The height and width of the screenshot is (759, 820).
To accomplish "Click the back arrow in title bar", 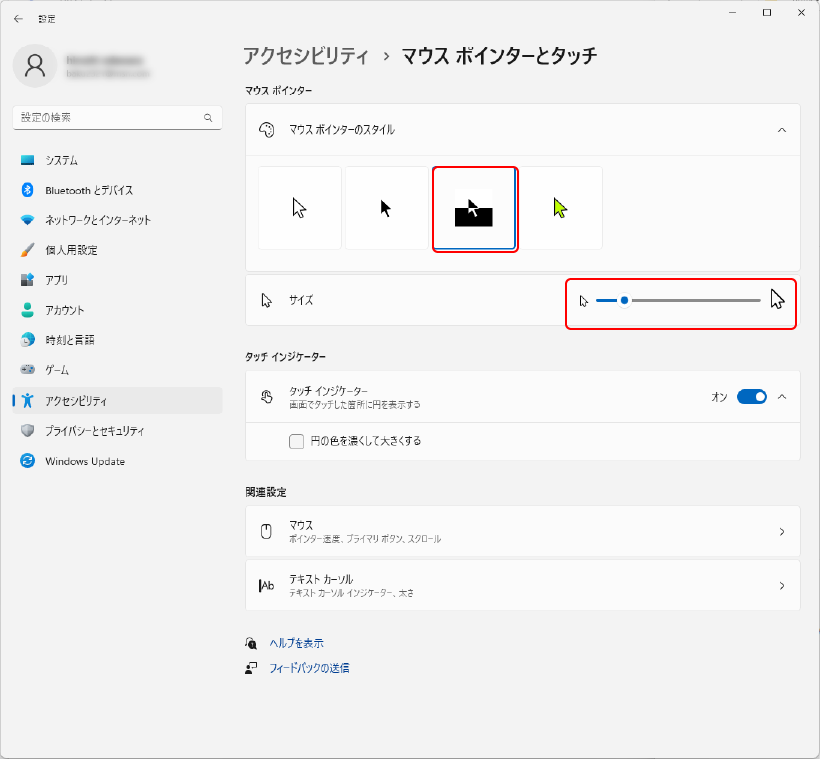I will pyautogui.click(x=18, y=18).
